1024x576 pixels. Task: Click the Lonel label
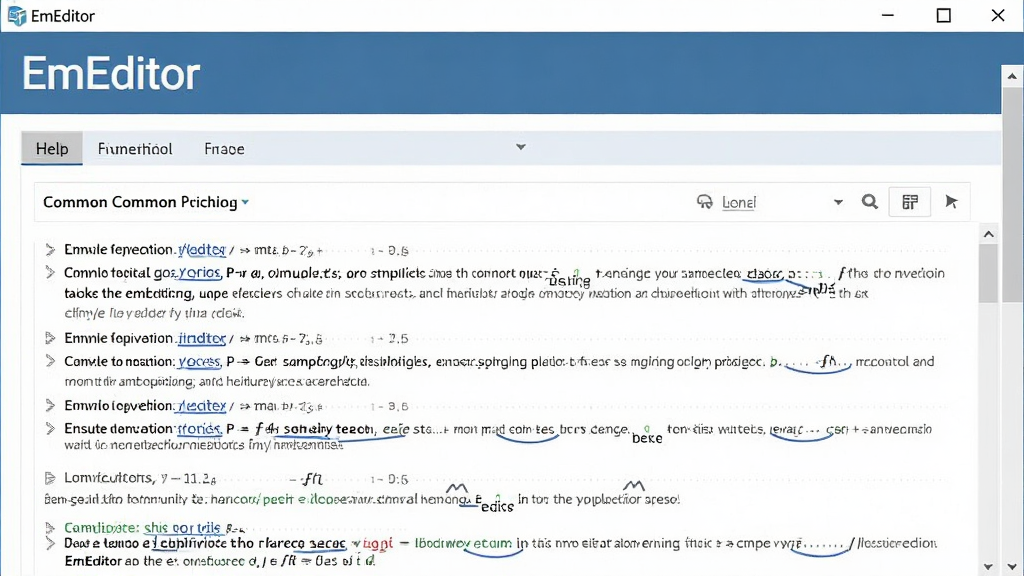[739, 202]
